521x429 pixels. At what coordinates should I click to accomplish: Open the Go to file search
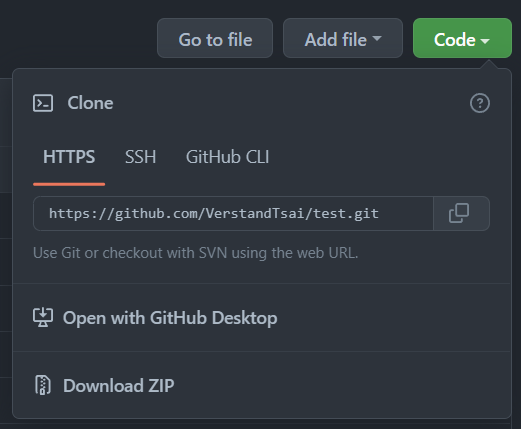(x=215, y=38)
